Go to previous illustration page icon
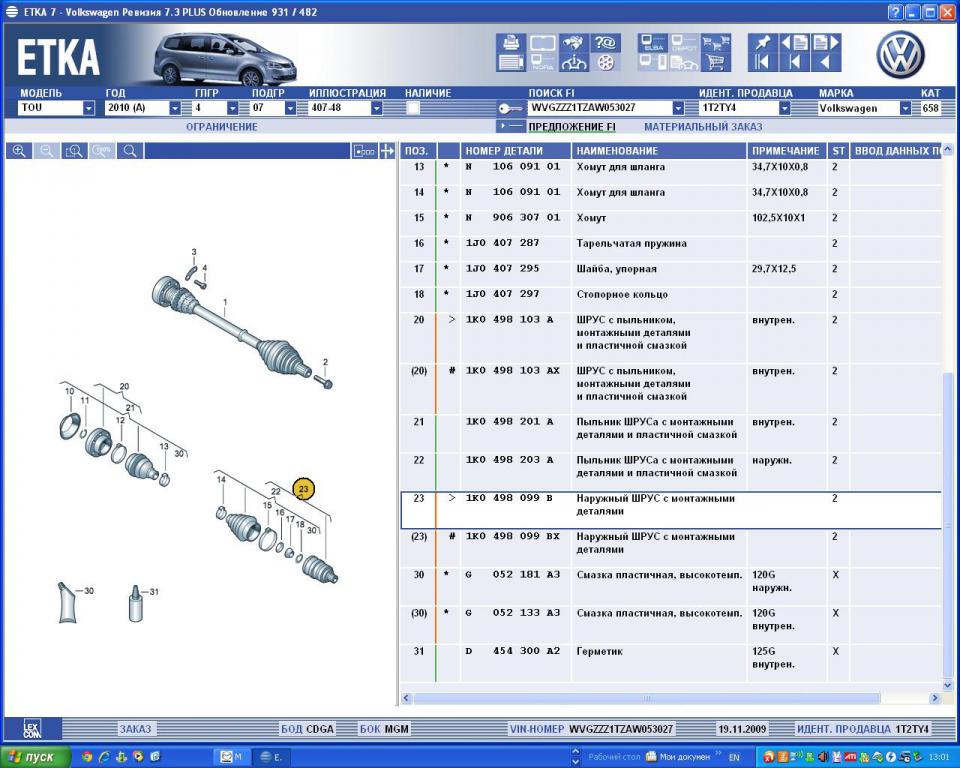Image resolution: width=960 pixels, height=768 pixels. pos(795,43)
